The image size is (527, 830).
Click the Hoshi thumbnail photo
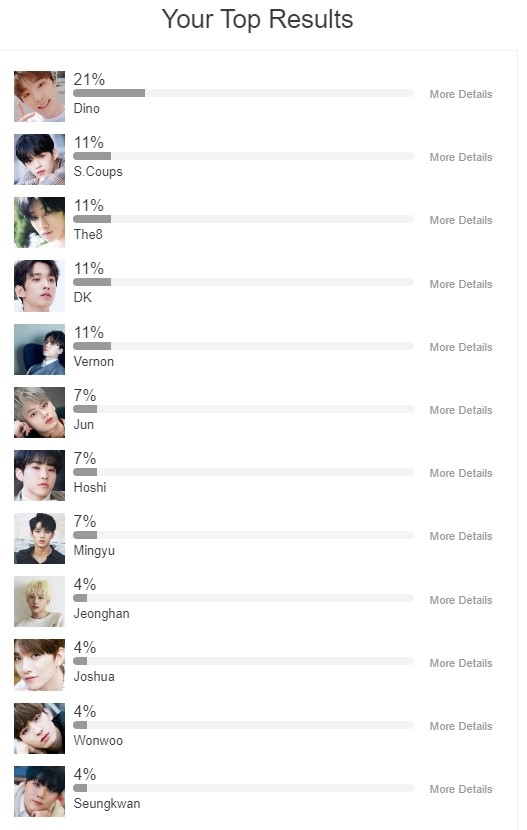pyautogui.click(x=39, y=475)
